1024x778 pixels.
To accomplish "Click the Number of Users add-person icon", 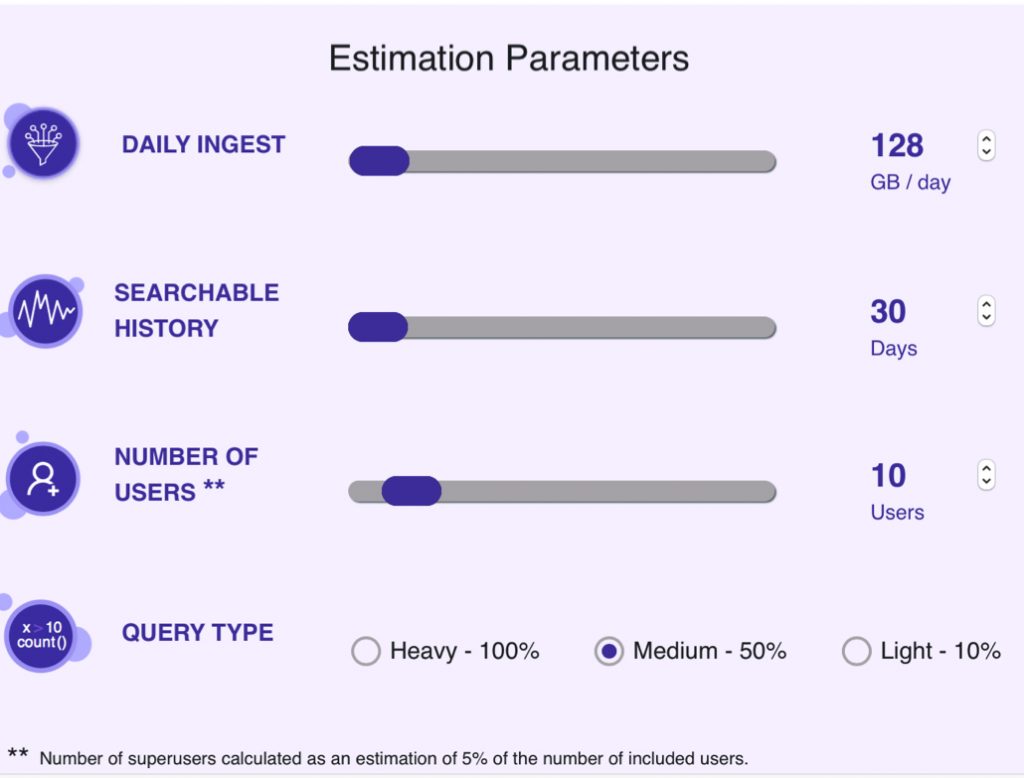I will pos(42,478).
